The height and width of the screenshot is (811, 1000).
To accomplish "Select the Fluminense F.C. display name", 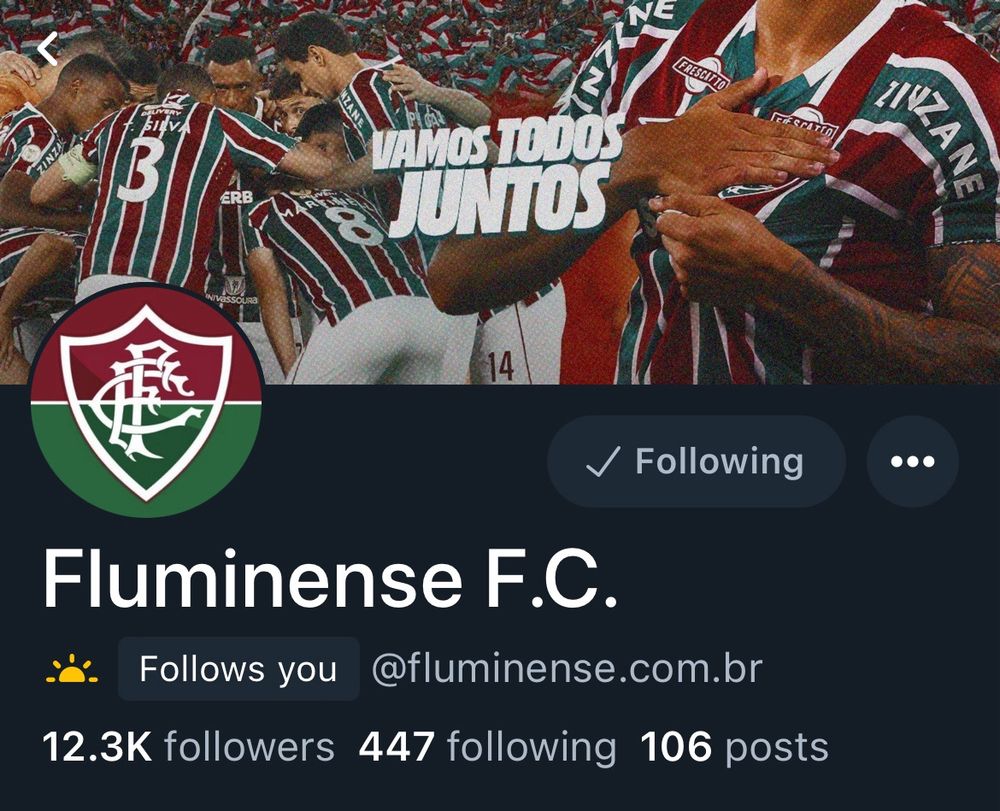I will (x=330, y=580).
